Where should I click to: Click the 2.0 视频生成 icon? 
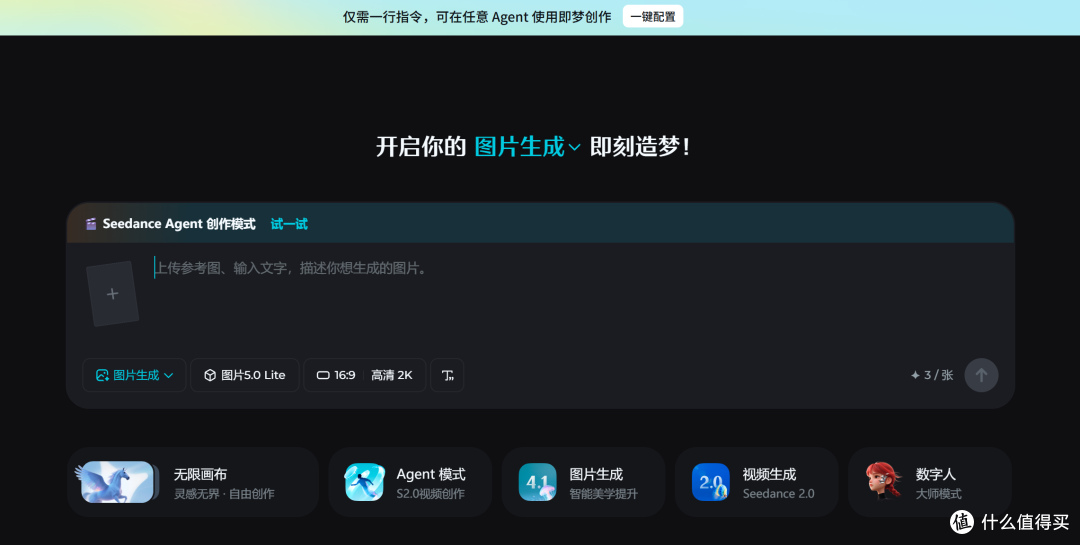coord(711,482)
